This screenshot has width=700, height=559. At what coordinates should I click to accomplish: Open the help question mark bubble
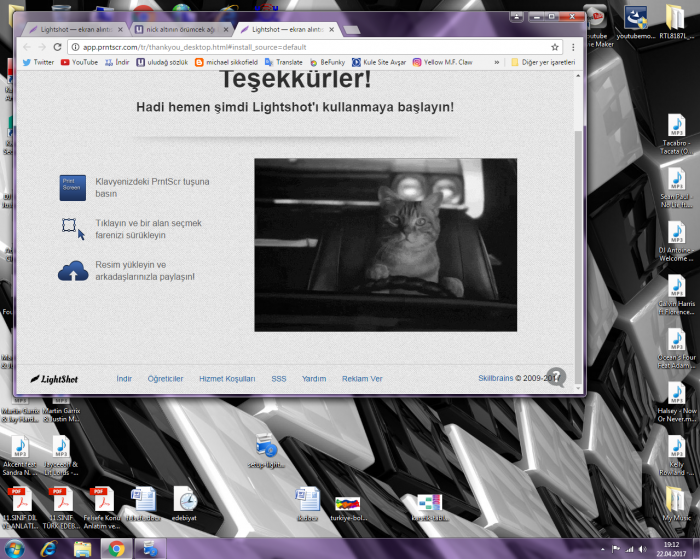point(556,377)
